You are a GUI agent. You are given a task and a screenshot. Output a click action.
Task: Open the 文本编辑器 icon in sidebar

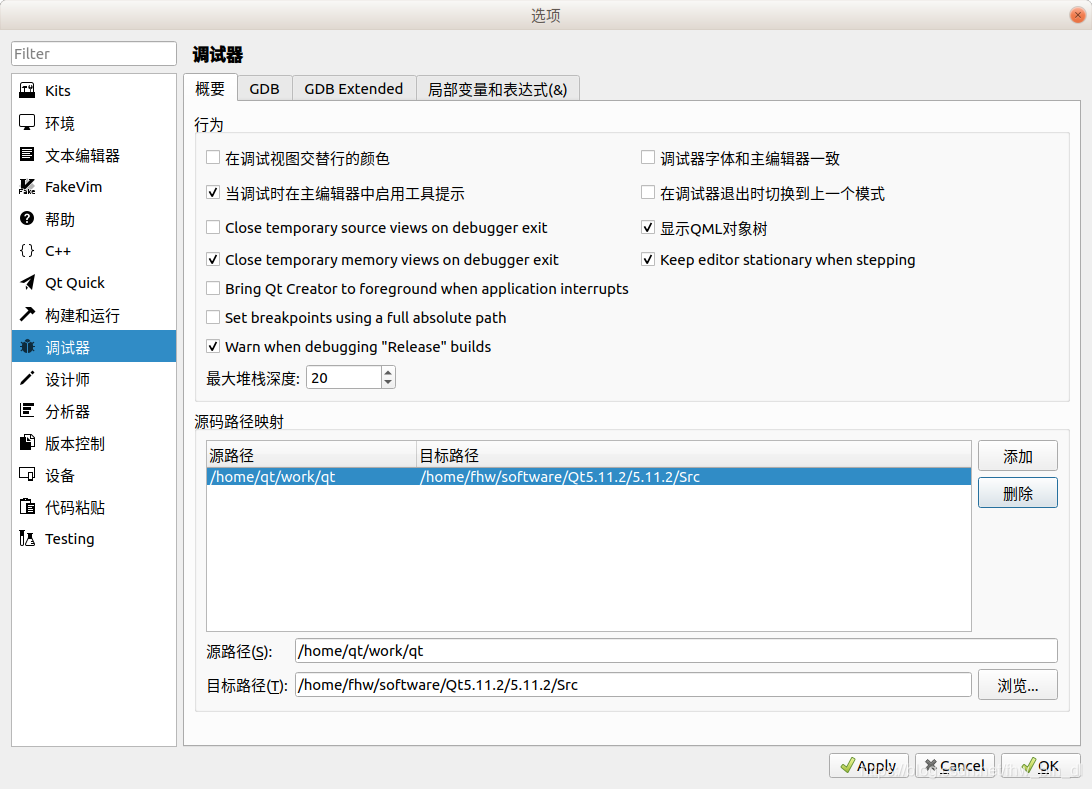(27, 155)
